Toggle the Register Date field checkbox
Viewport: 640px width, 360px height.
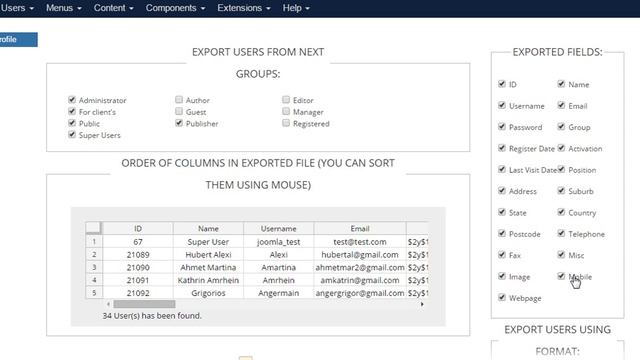coord(502,148)
